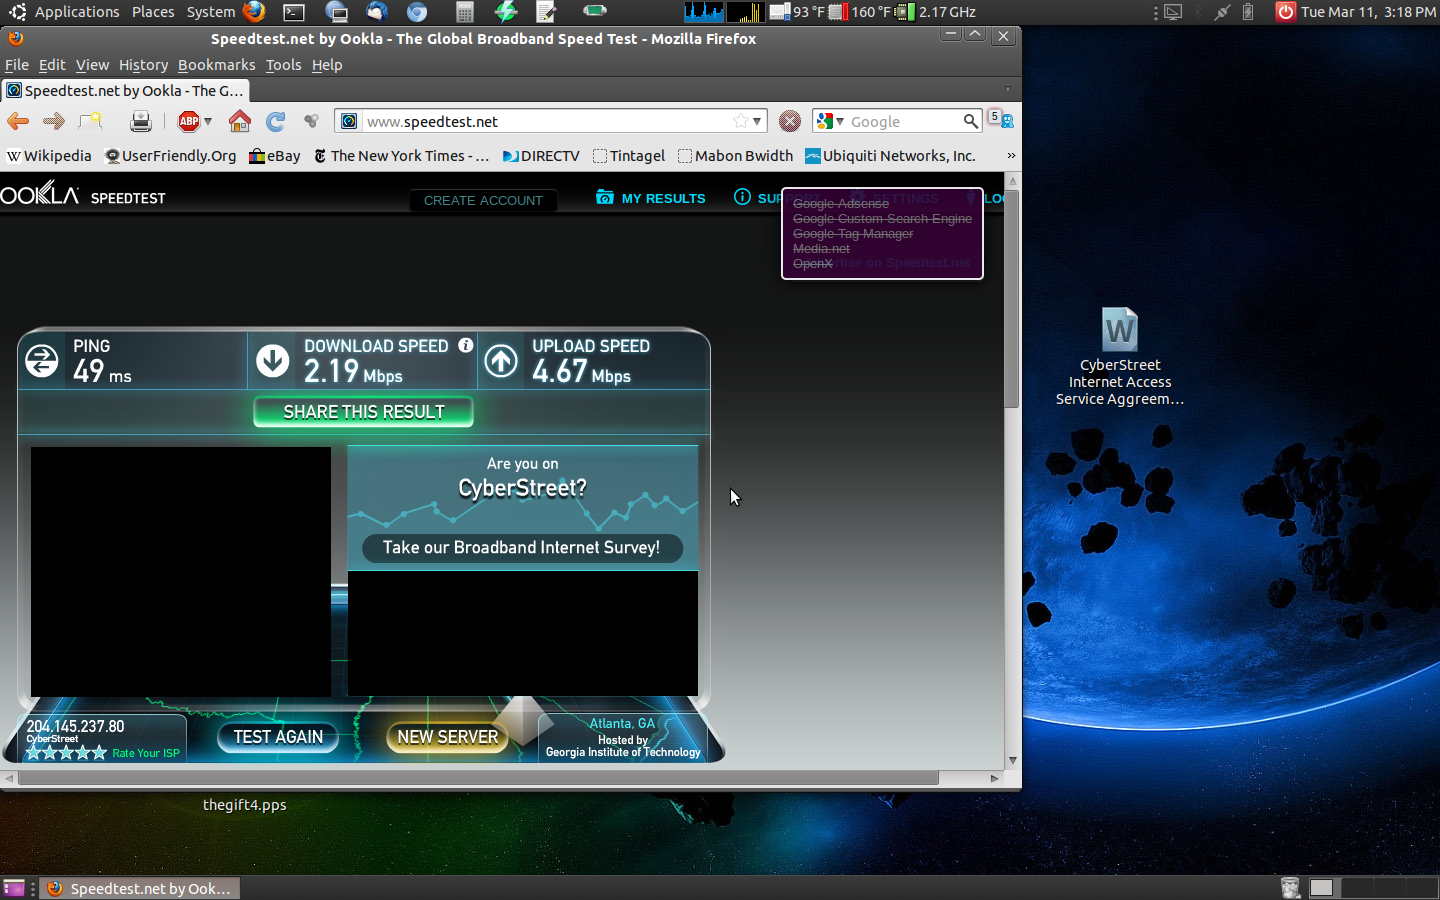
Task: Toggle the bookmark star in address bar
Action: pos(740,121)
